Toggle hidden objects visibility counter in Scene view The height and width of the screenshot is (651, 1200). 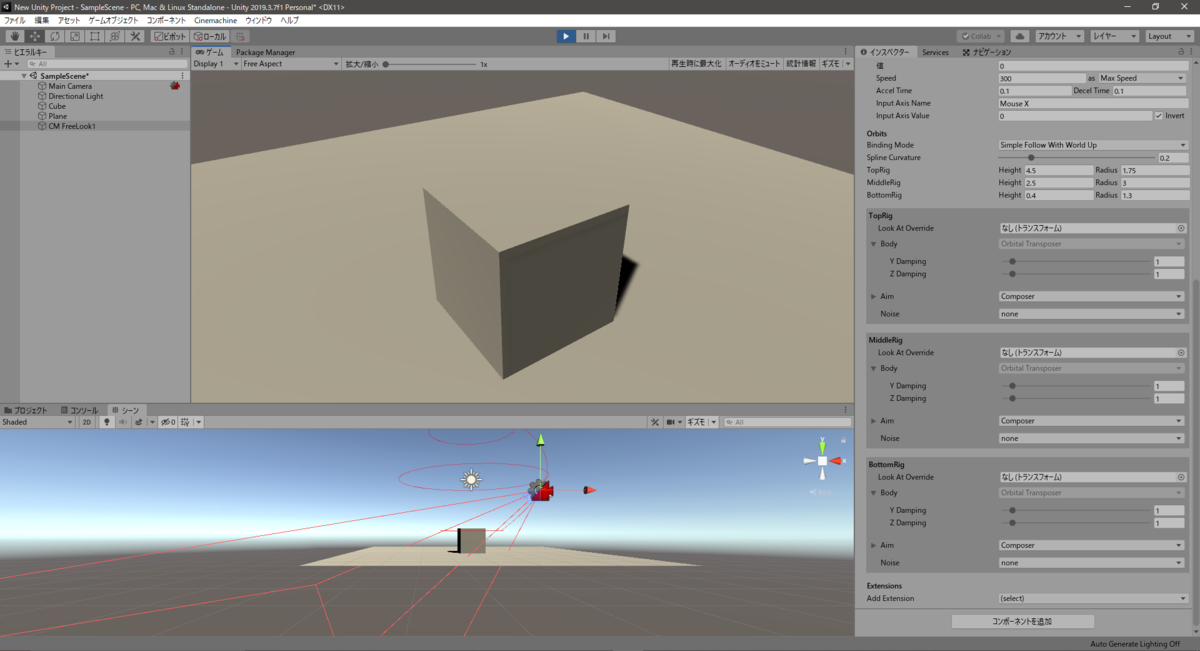[x=168, y=422]
